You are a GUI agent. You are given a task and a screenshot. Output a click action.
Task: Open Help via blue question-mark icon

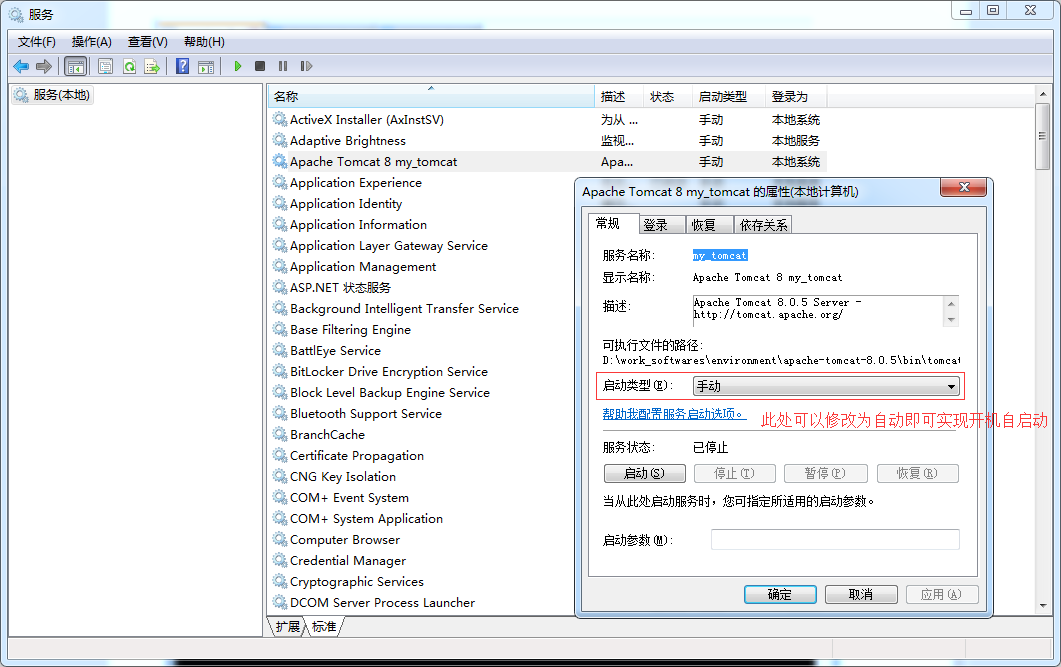(183, 66)
